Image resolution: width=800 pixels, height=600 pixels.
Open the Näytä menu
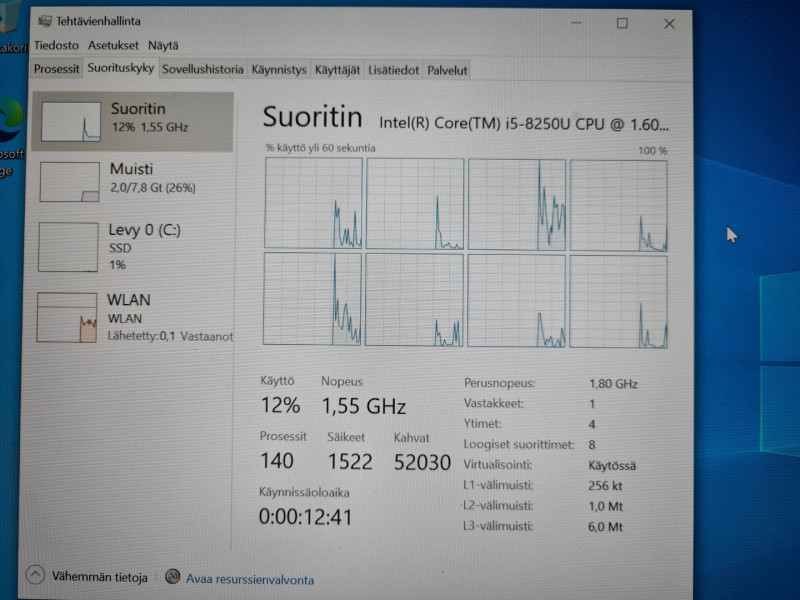(x=163, y=45)
